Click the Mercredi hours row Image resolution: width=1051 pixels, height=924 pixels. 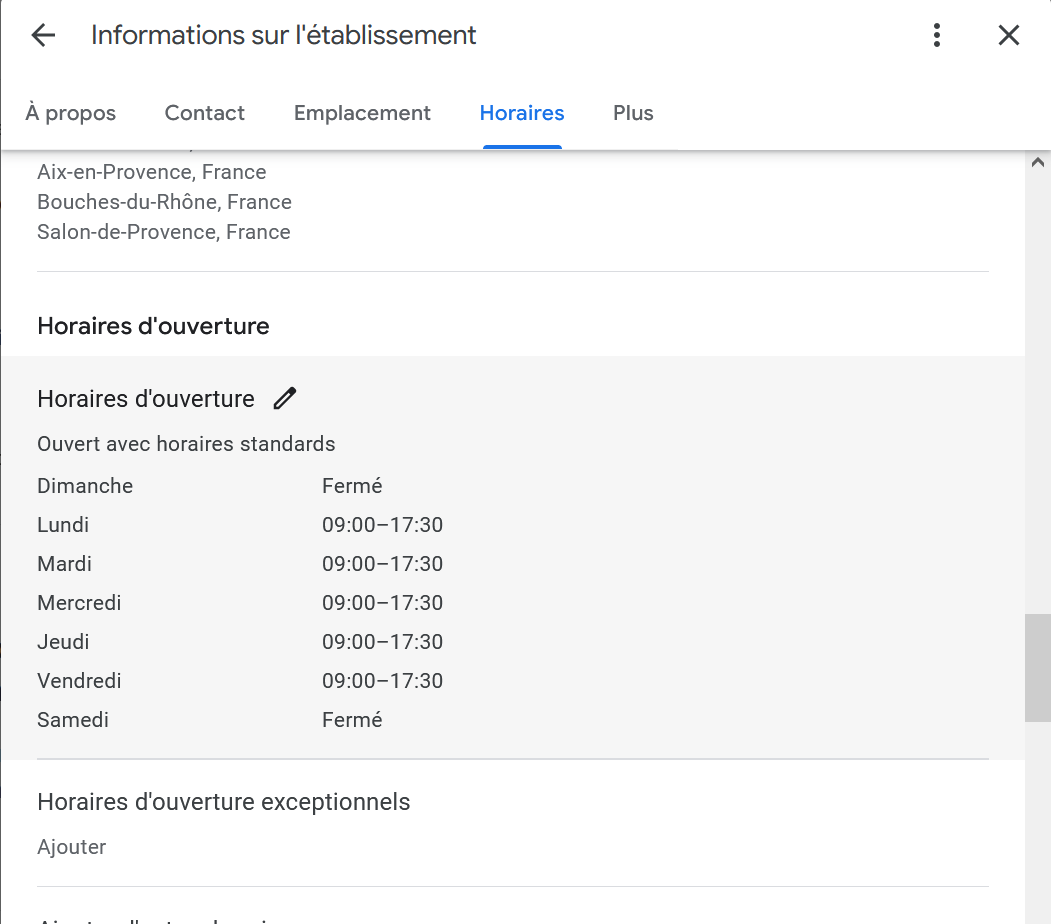(240, 603)
